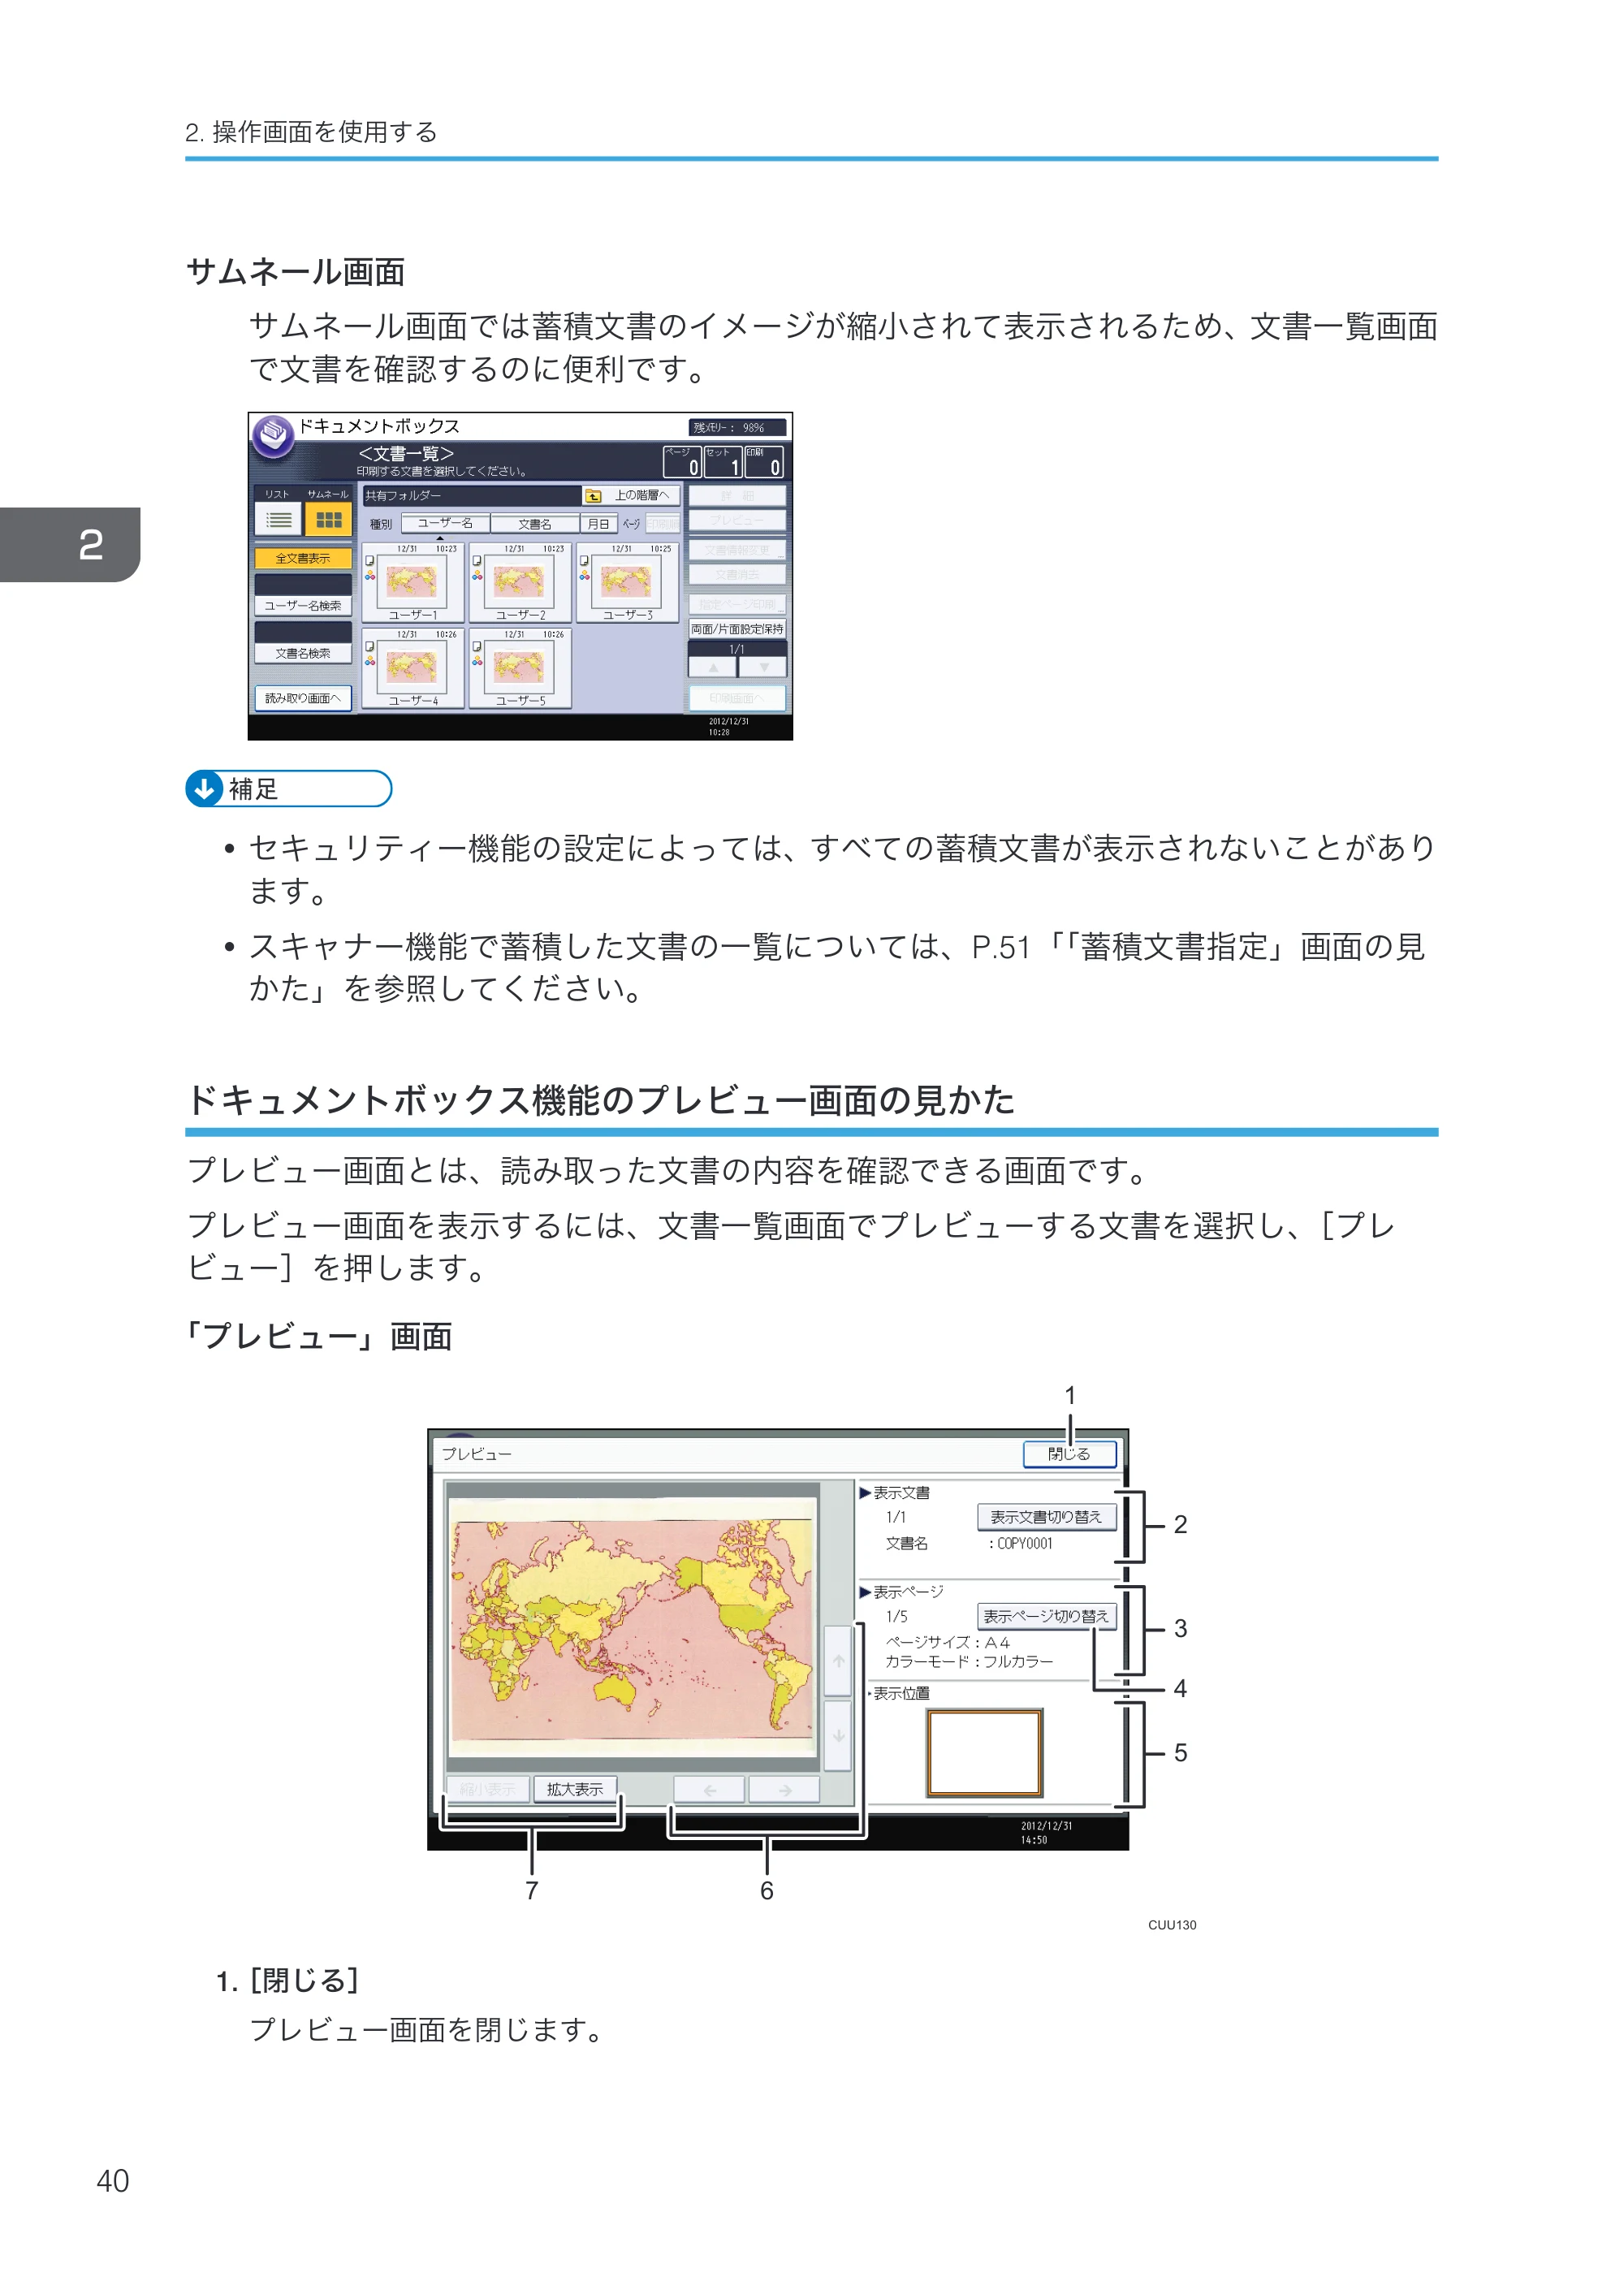1624x2294 pixels.
Task: Click the 表示位置 orange position frame
Action: (985, 1753)
